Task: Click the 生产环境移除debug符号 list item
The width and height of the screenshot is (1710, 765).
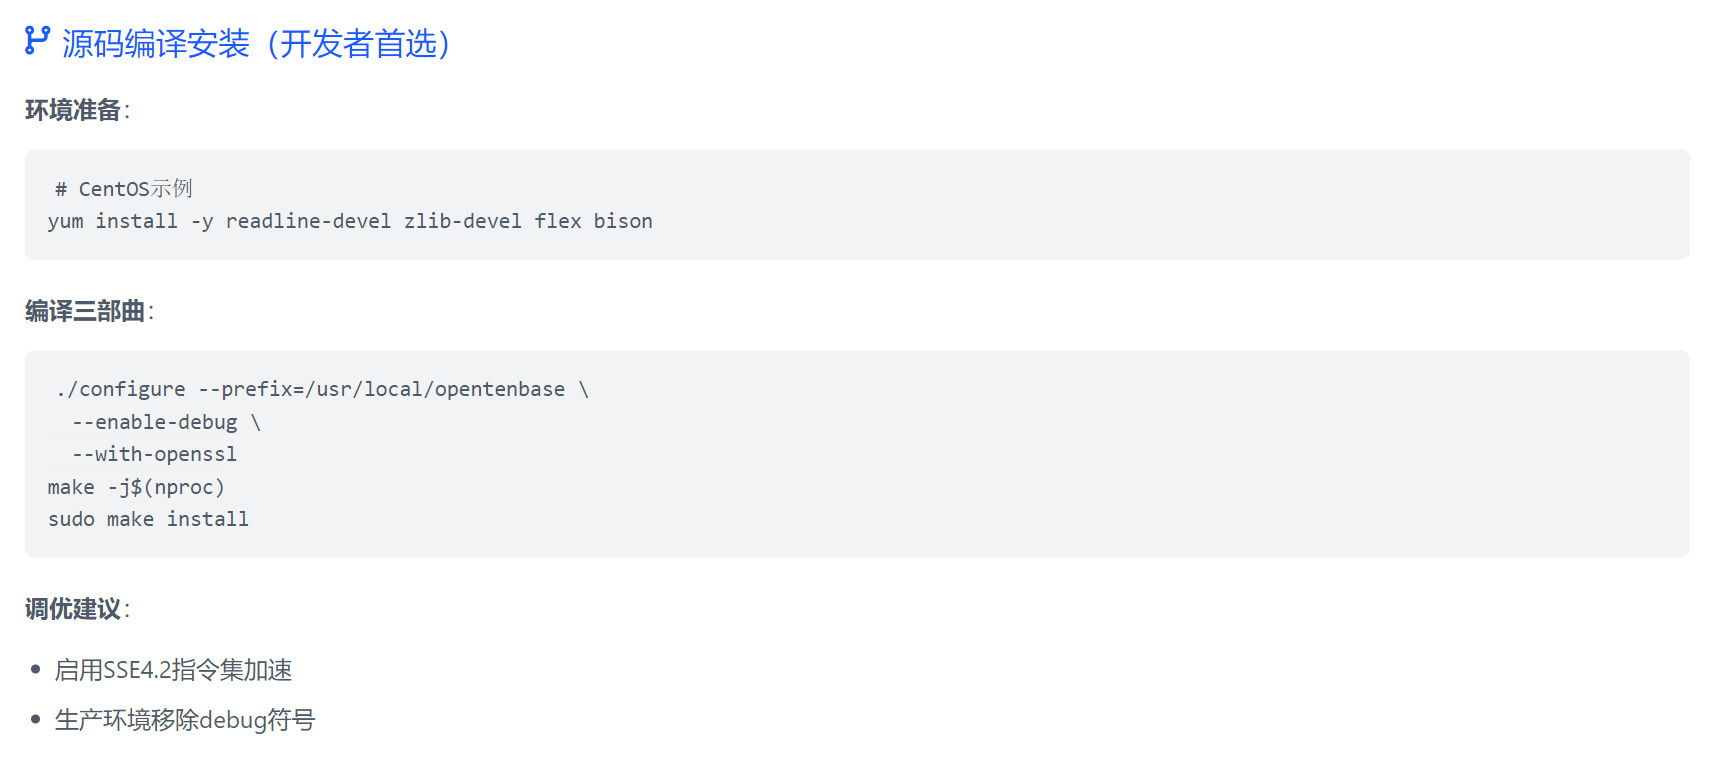Action: [x=185, y=720]
